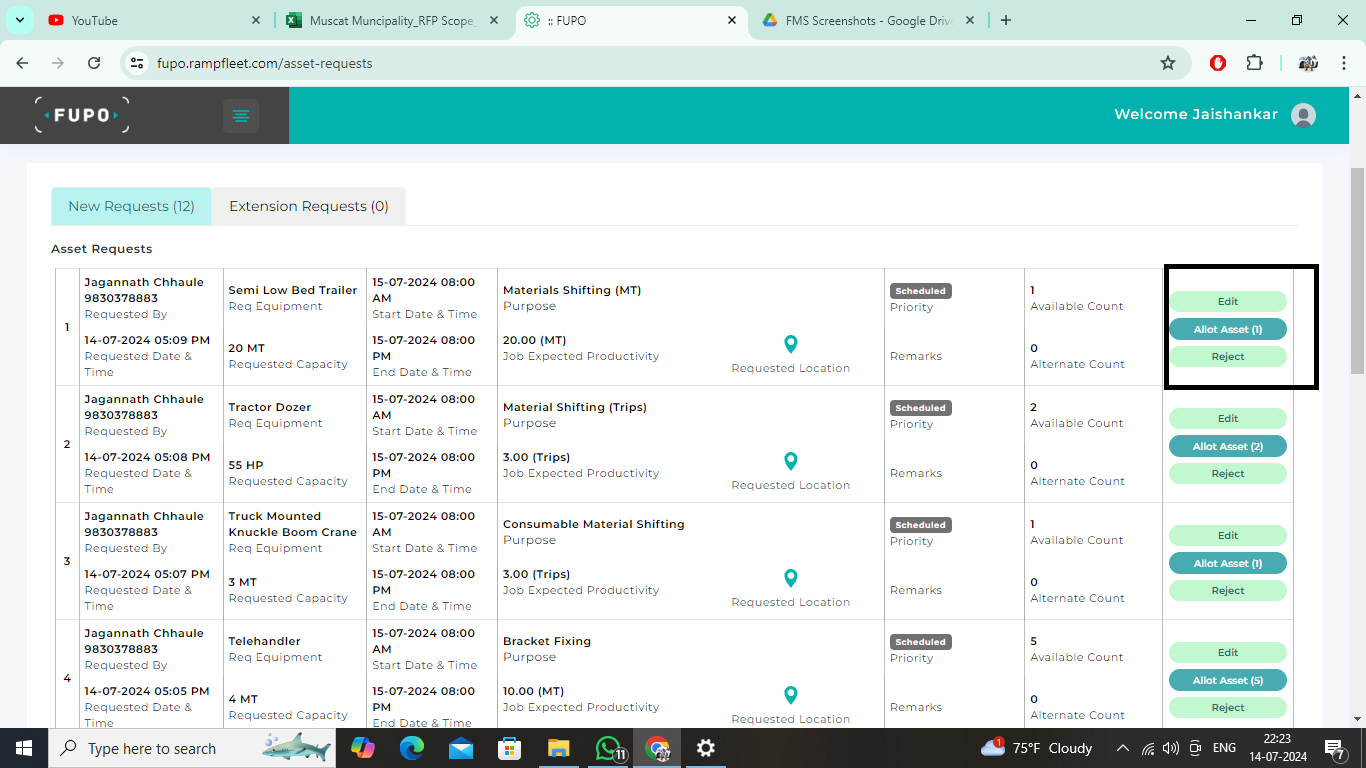Reject the Semi Low Bed Trailer request
Screen dimensions: 1366x768
pos(1227,356)
